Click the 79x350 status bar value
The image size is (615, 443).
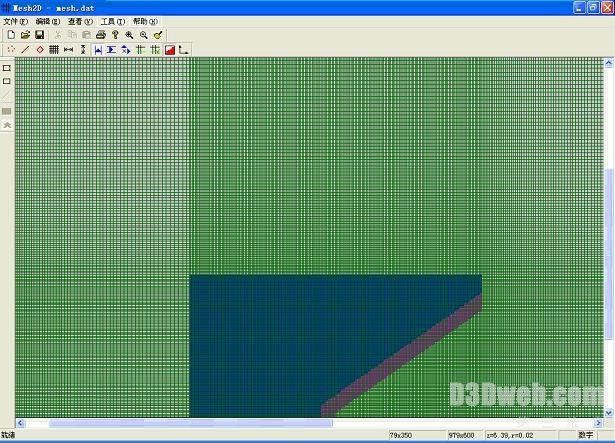click(401, 435)
